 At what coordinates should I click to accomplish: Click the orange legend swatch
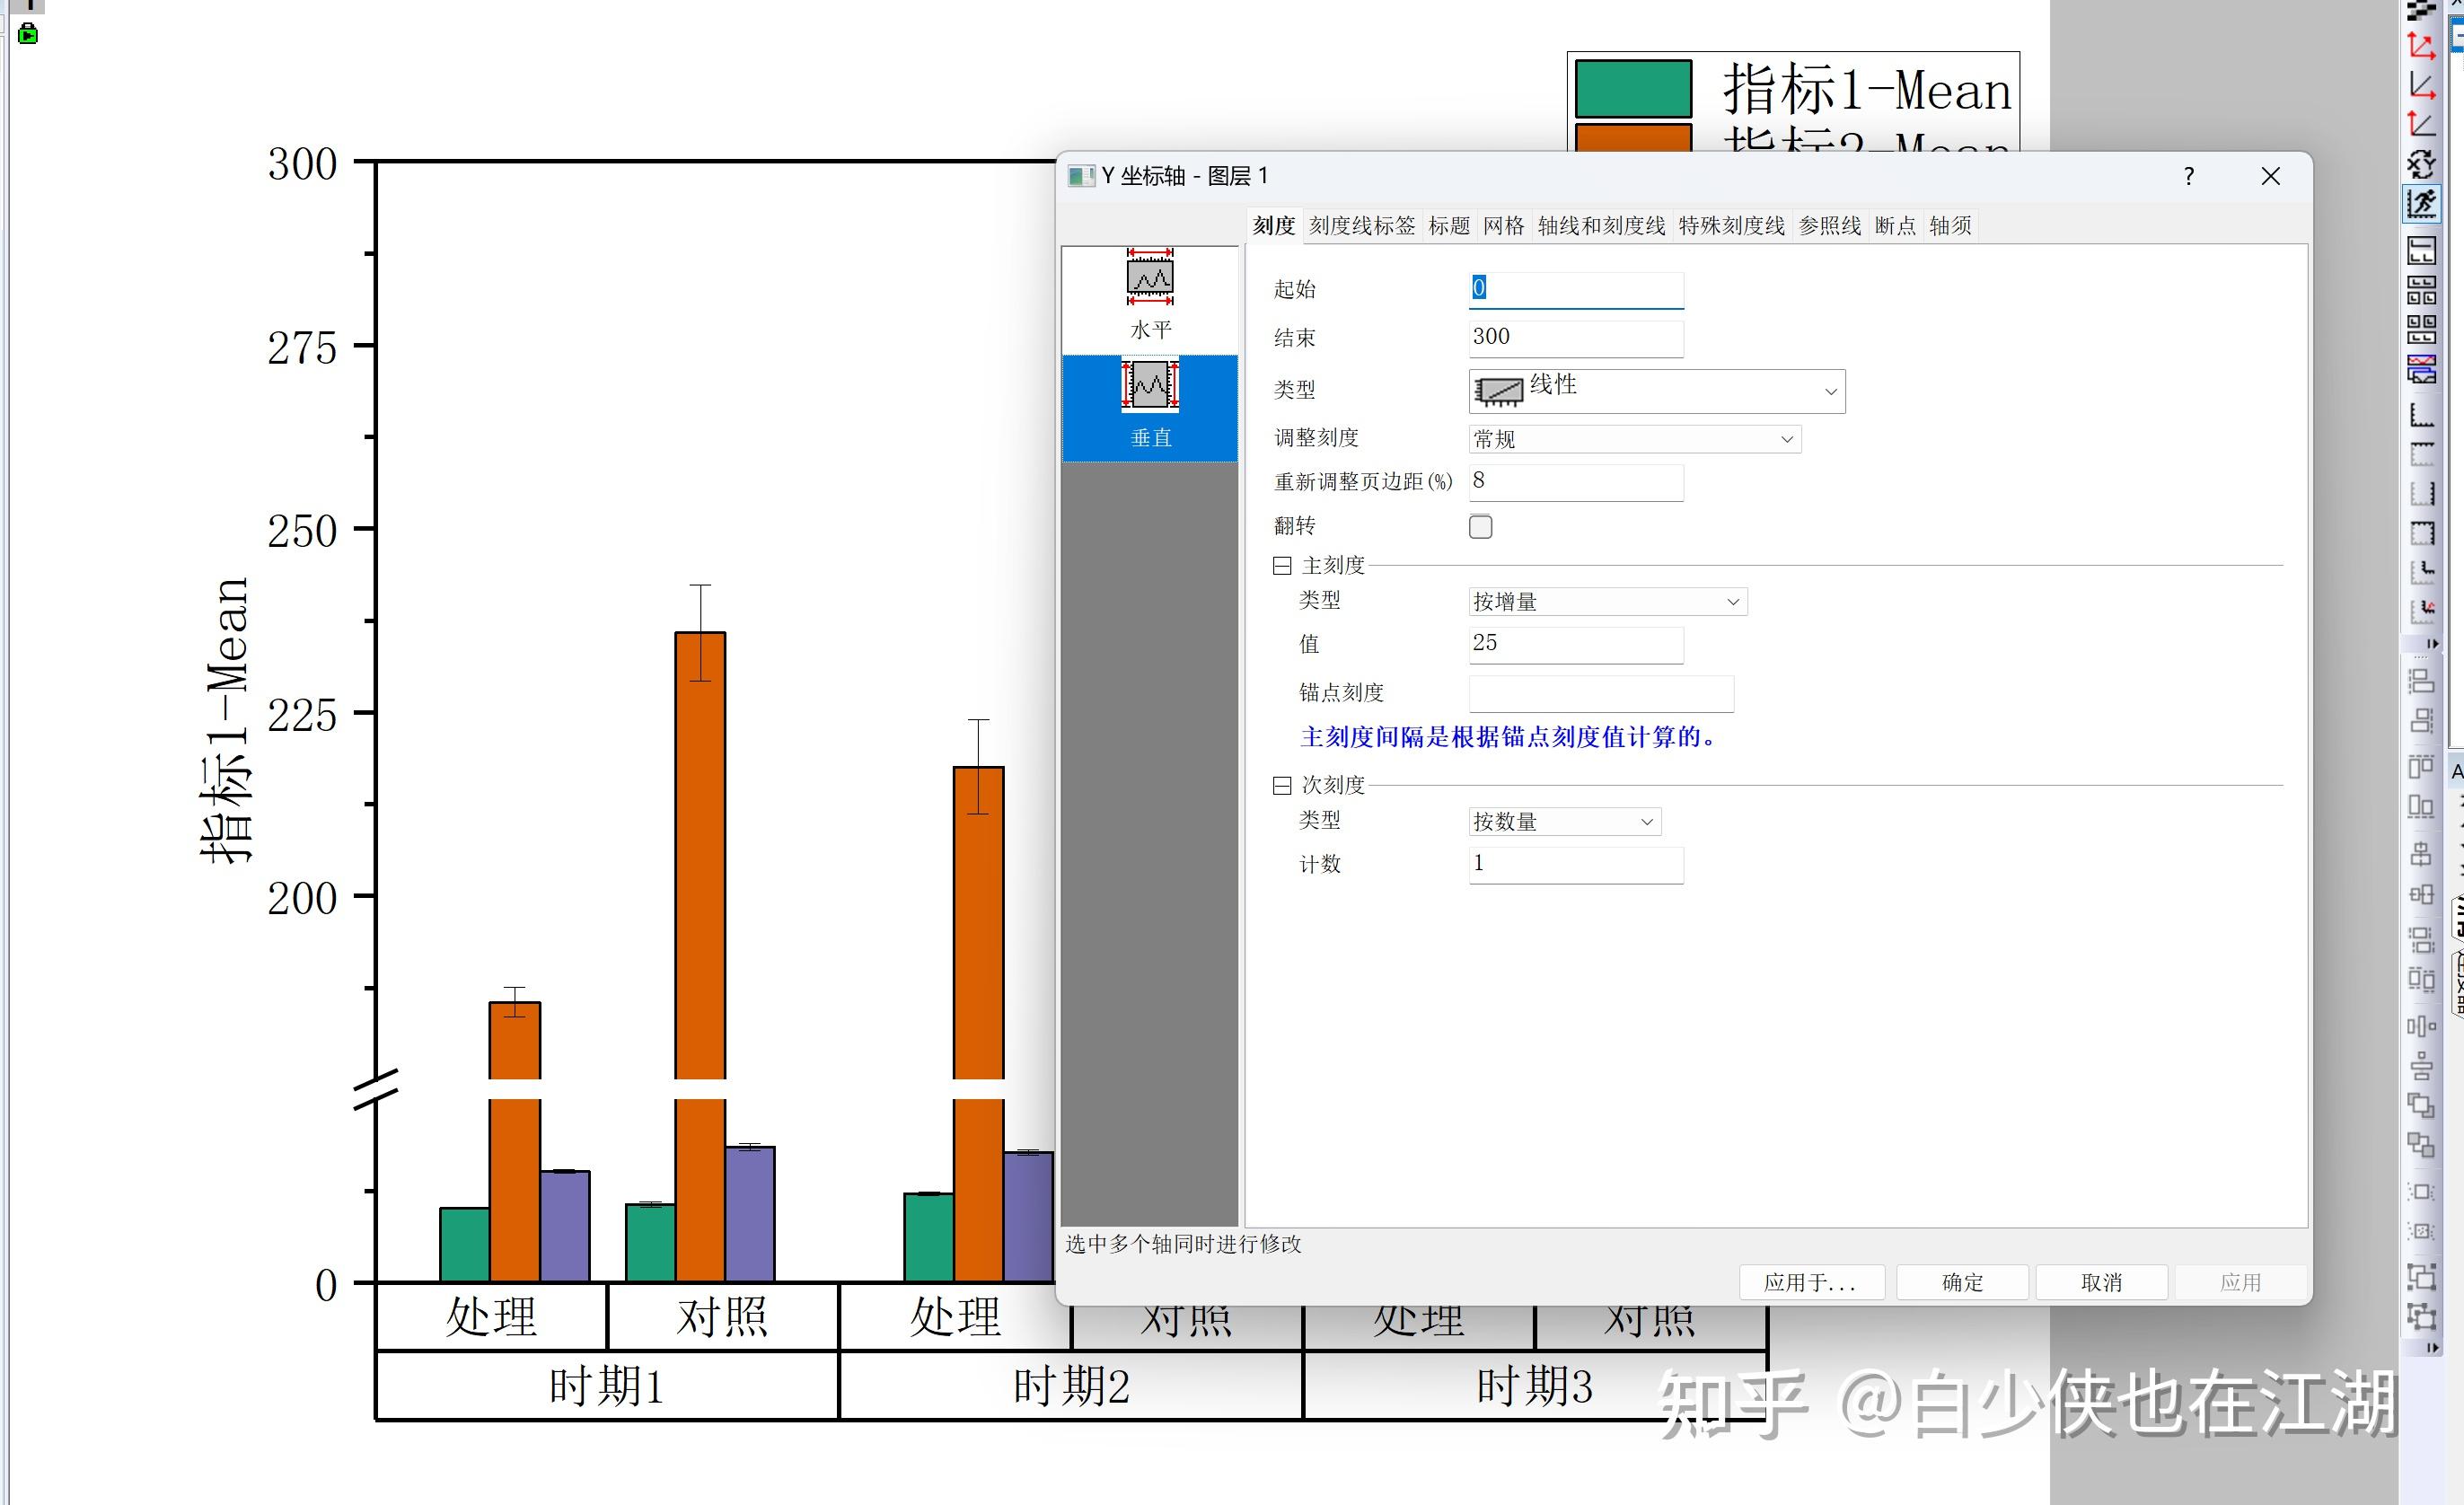click(1633, 137)
